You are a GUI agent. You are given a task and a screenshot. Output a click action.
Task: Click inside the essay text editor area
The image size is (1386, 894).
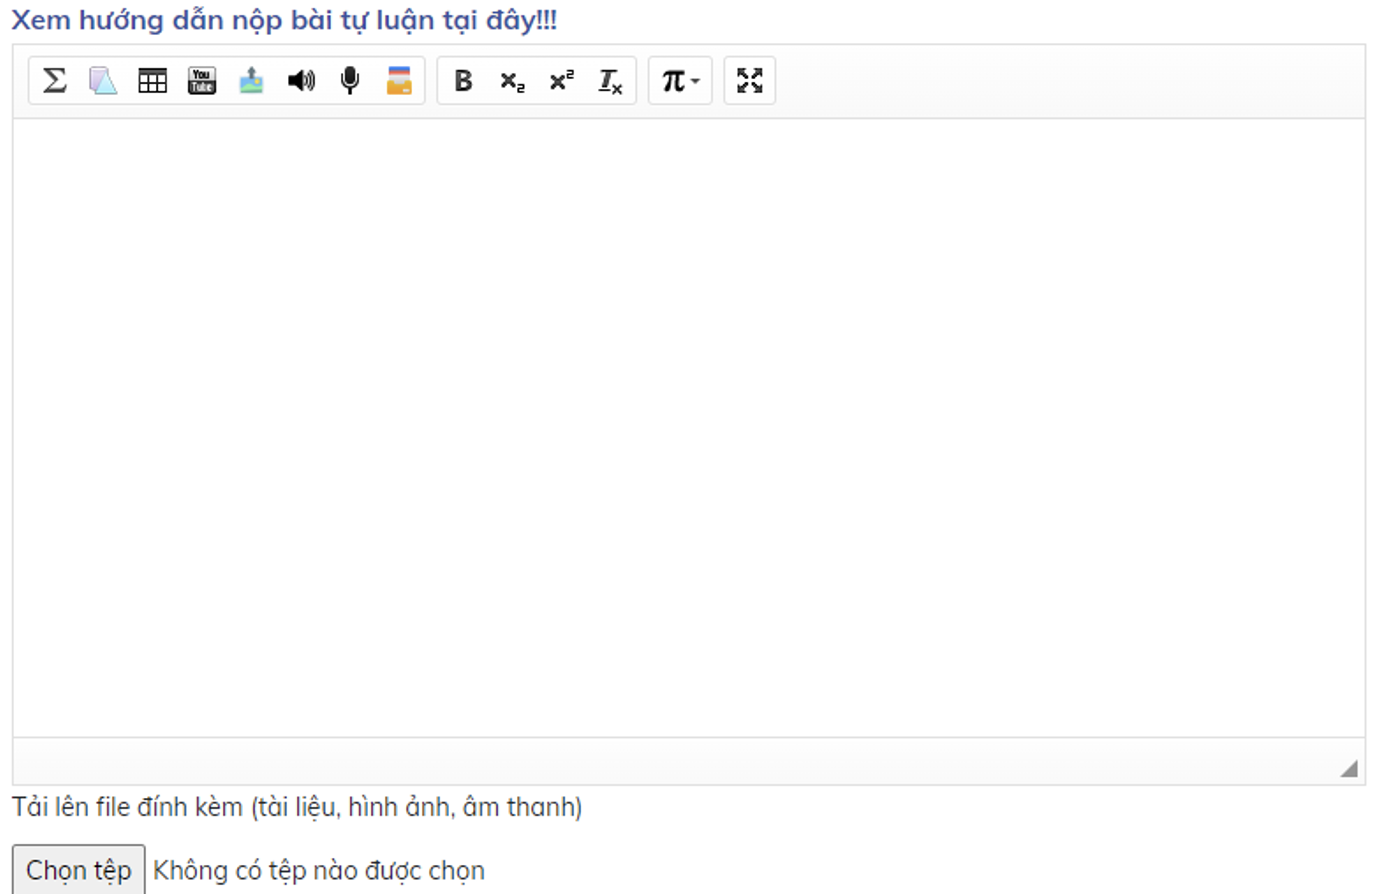click(x=688, y=428)
